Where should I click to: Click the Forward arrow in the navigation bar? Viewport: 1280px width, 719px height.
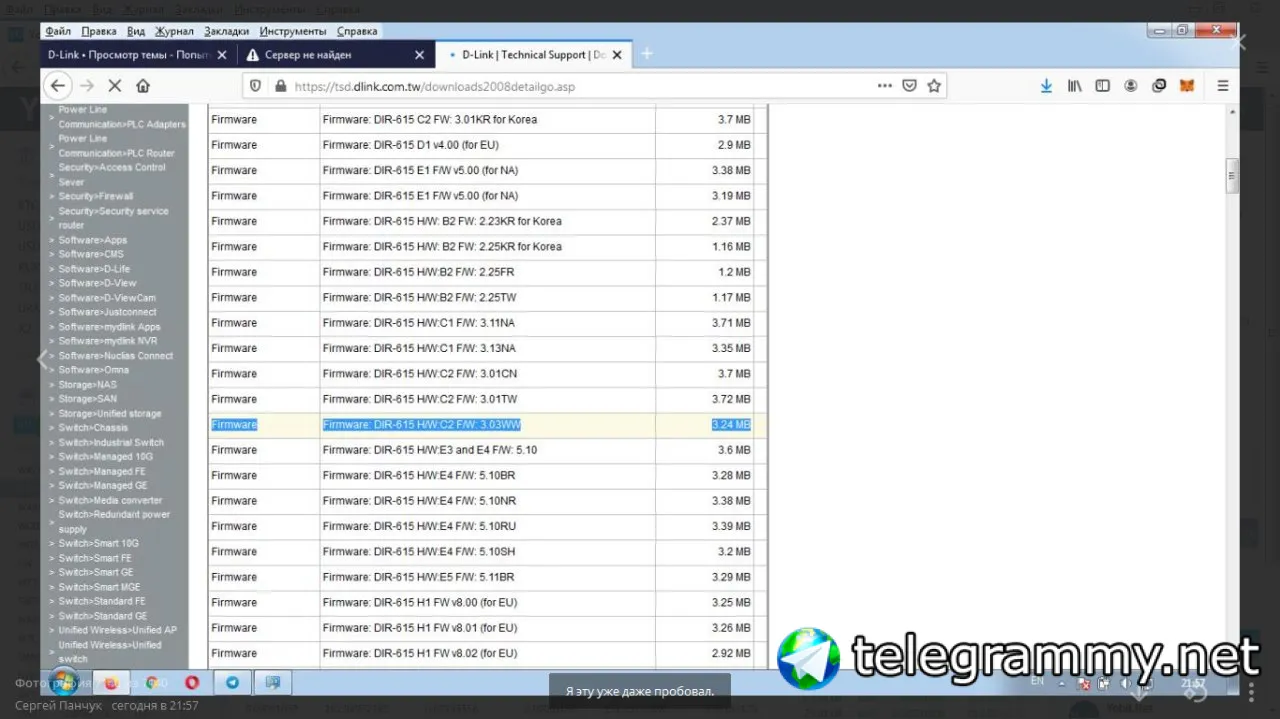(x=87, y=86)
